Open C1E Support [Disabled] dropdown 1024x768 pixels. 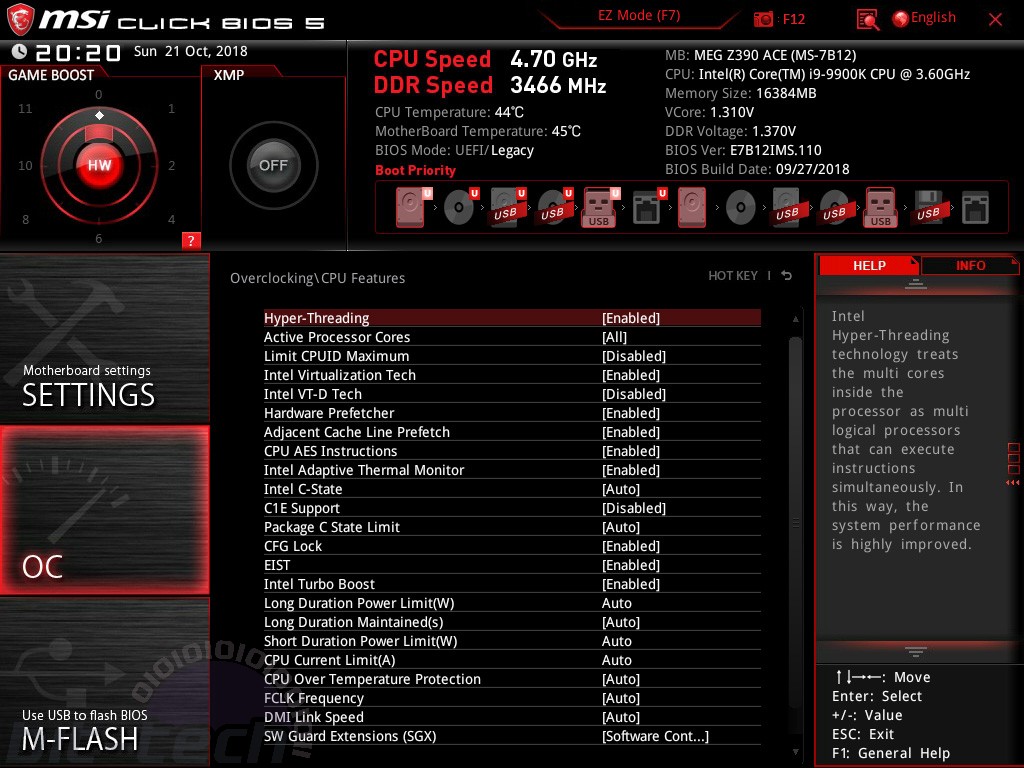point(633,508)
